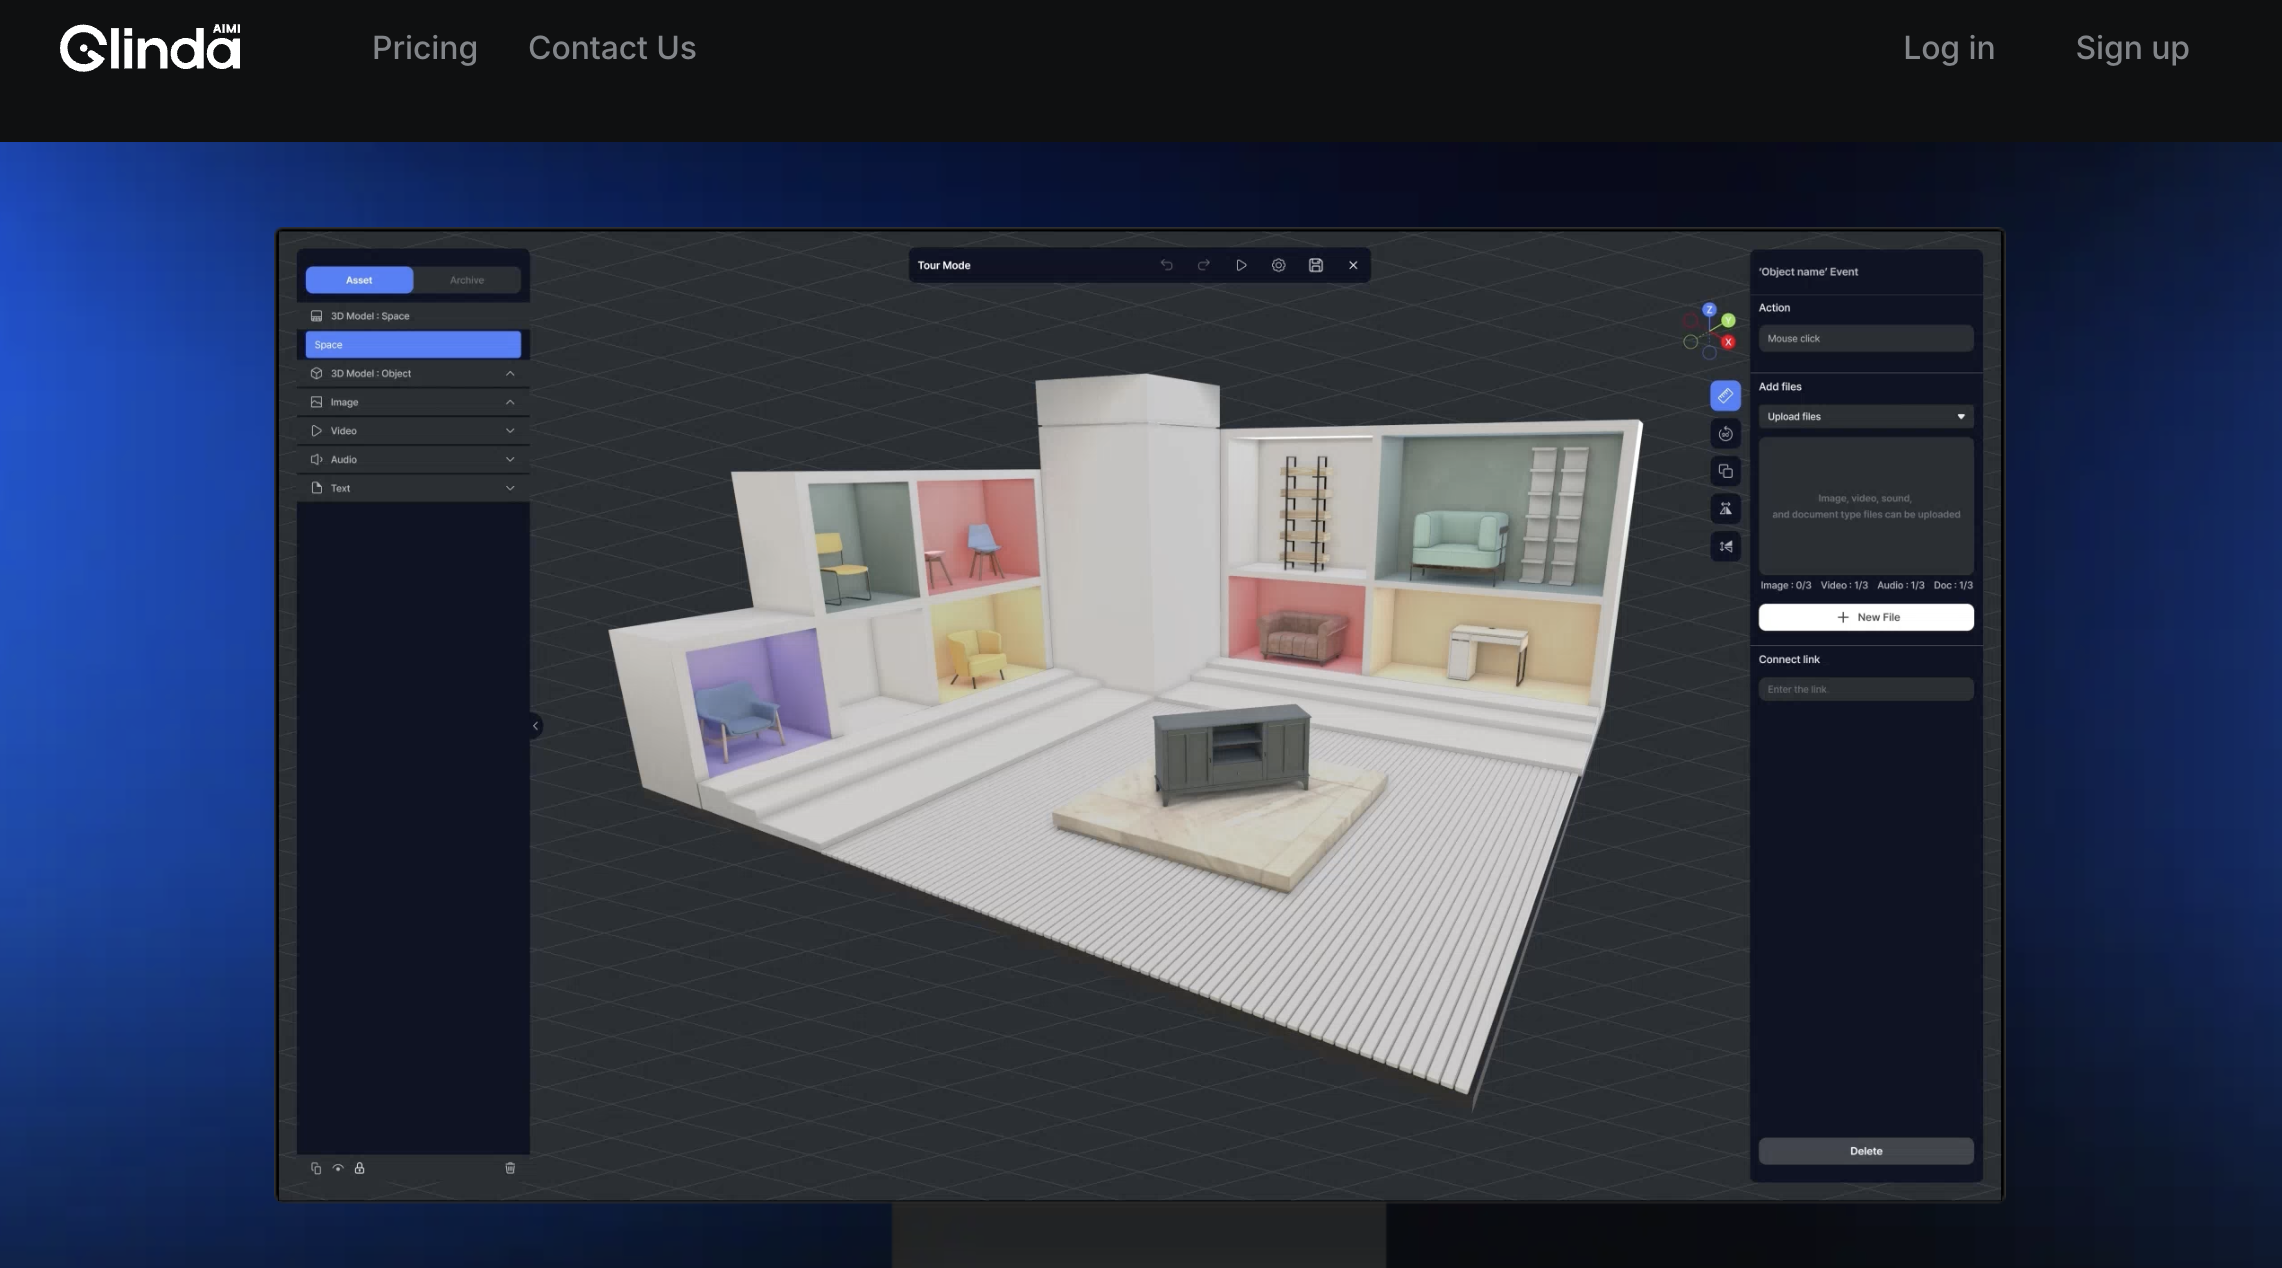
Task: Toggle the lock icon below asset list
Action: point(359,1168)
